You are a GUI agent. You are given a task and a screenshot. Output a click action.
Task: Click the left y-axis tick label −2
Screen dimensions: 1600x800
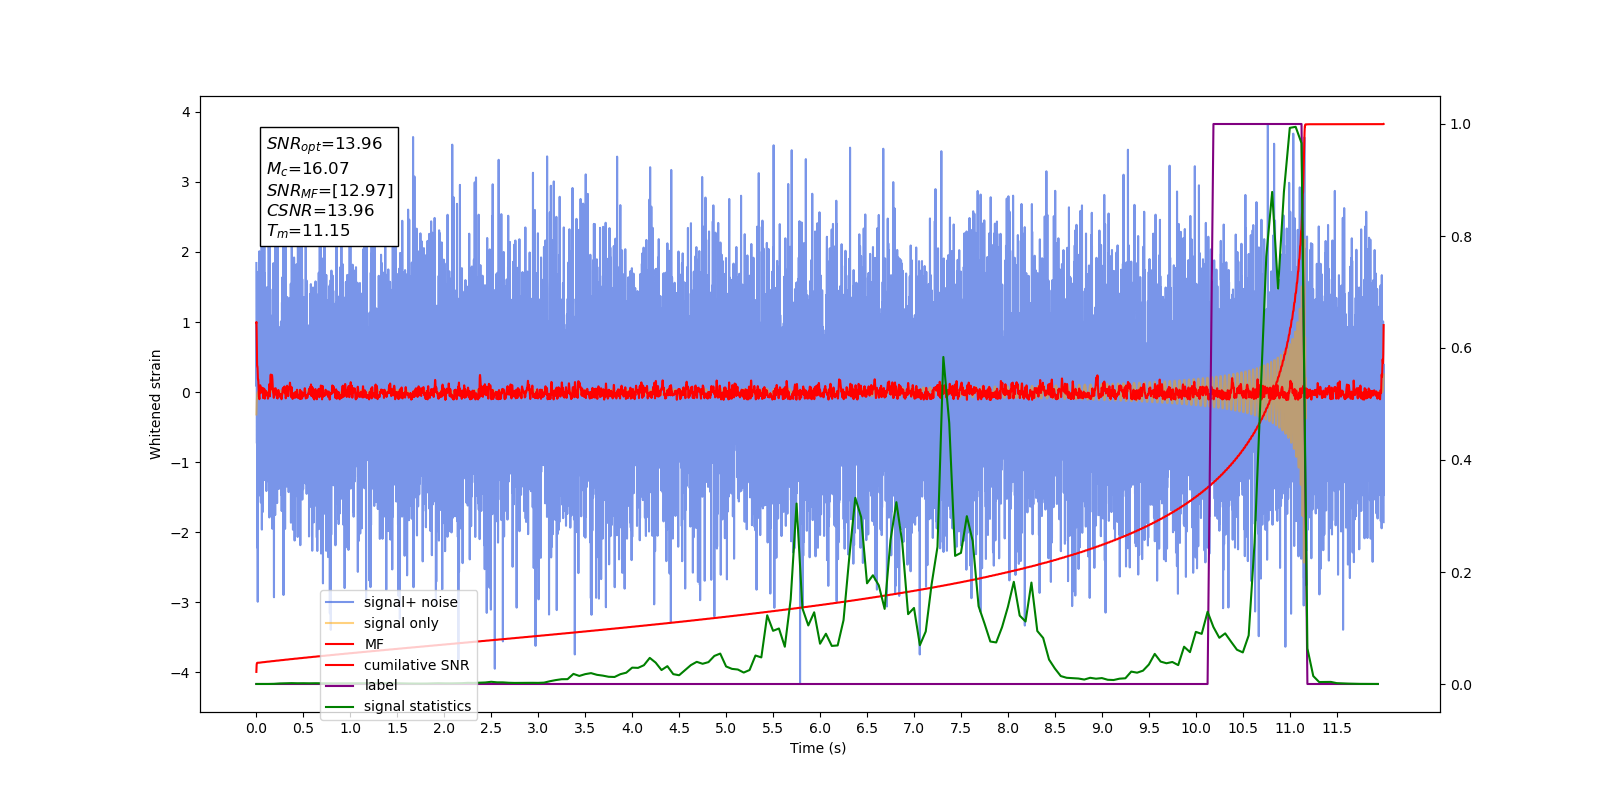coord(180,533)
